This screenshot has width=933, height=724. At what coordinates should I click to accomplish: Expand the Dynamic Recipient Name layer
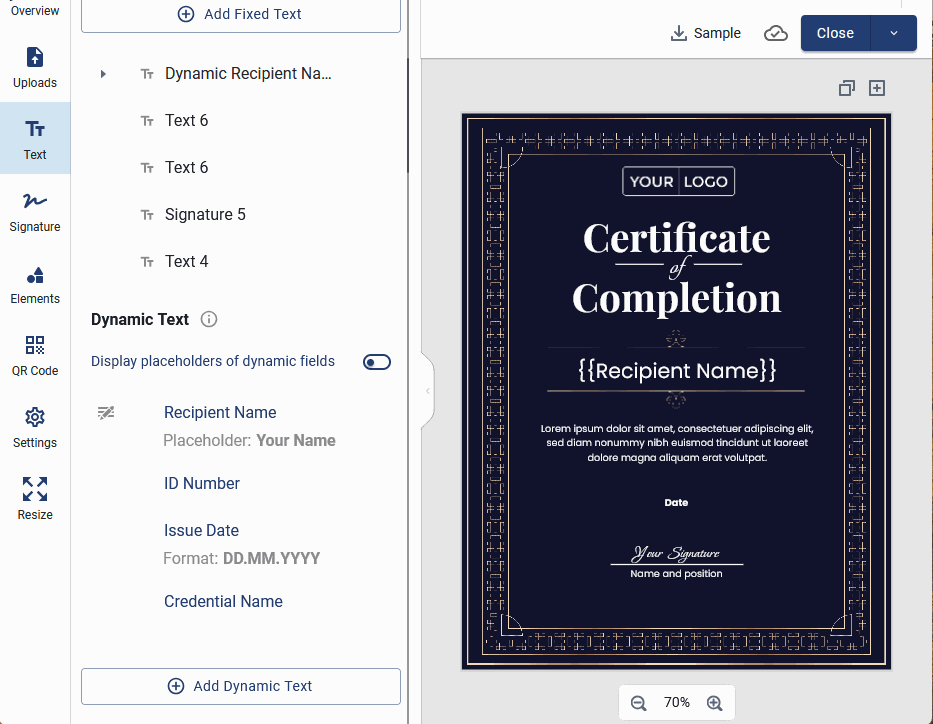click(103, 73)
